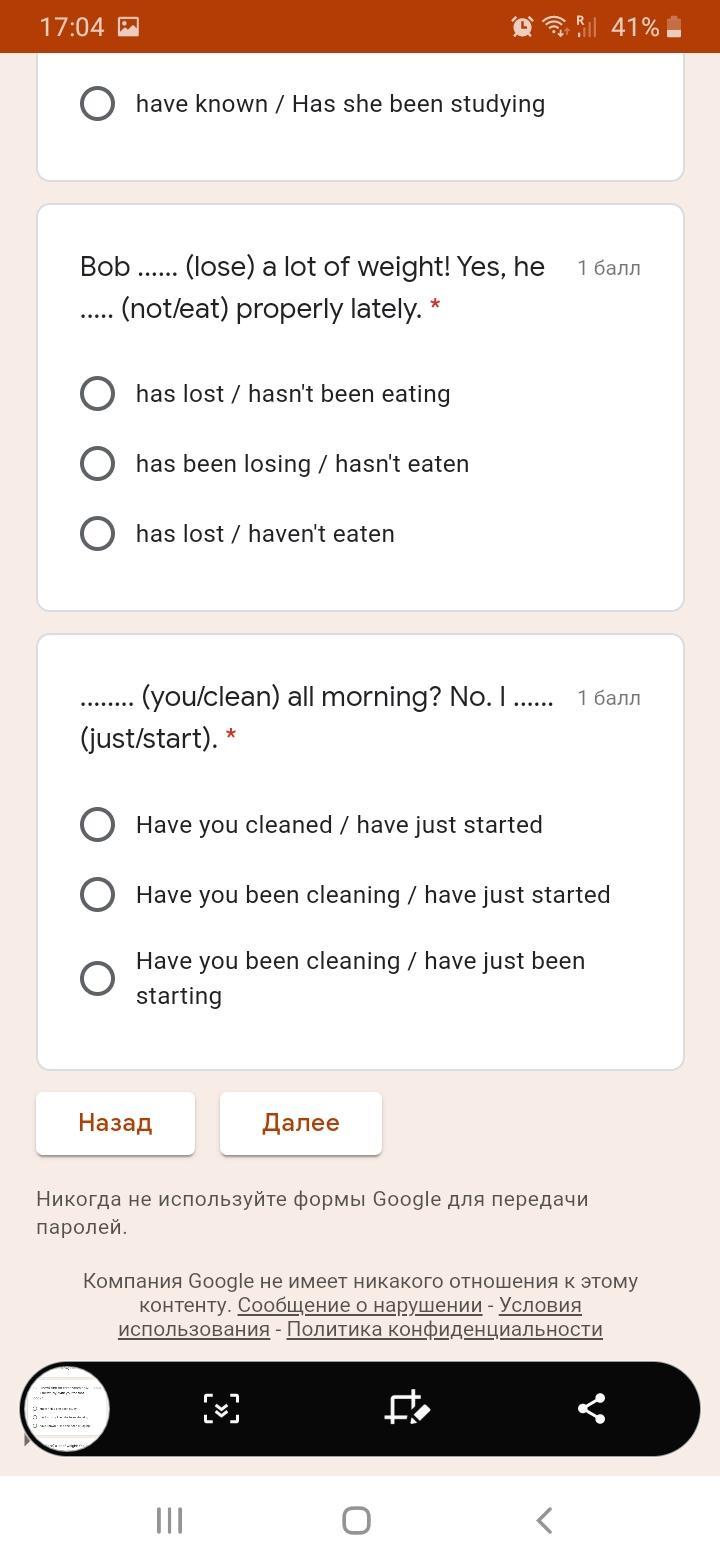The height and width of the screenshot is (1560, 720).
Task: Open the Политика конфиденциальности link
Action: click(x=444, y=1329)
